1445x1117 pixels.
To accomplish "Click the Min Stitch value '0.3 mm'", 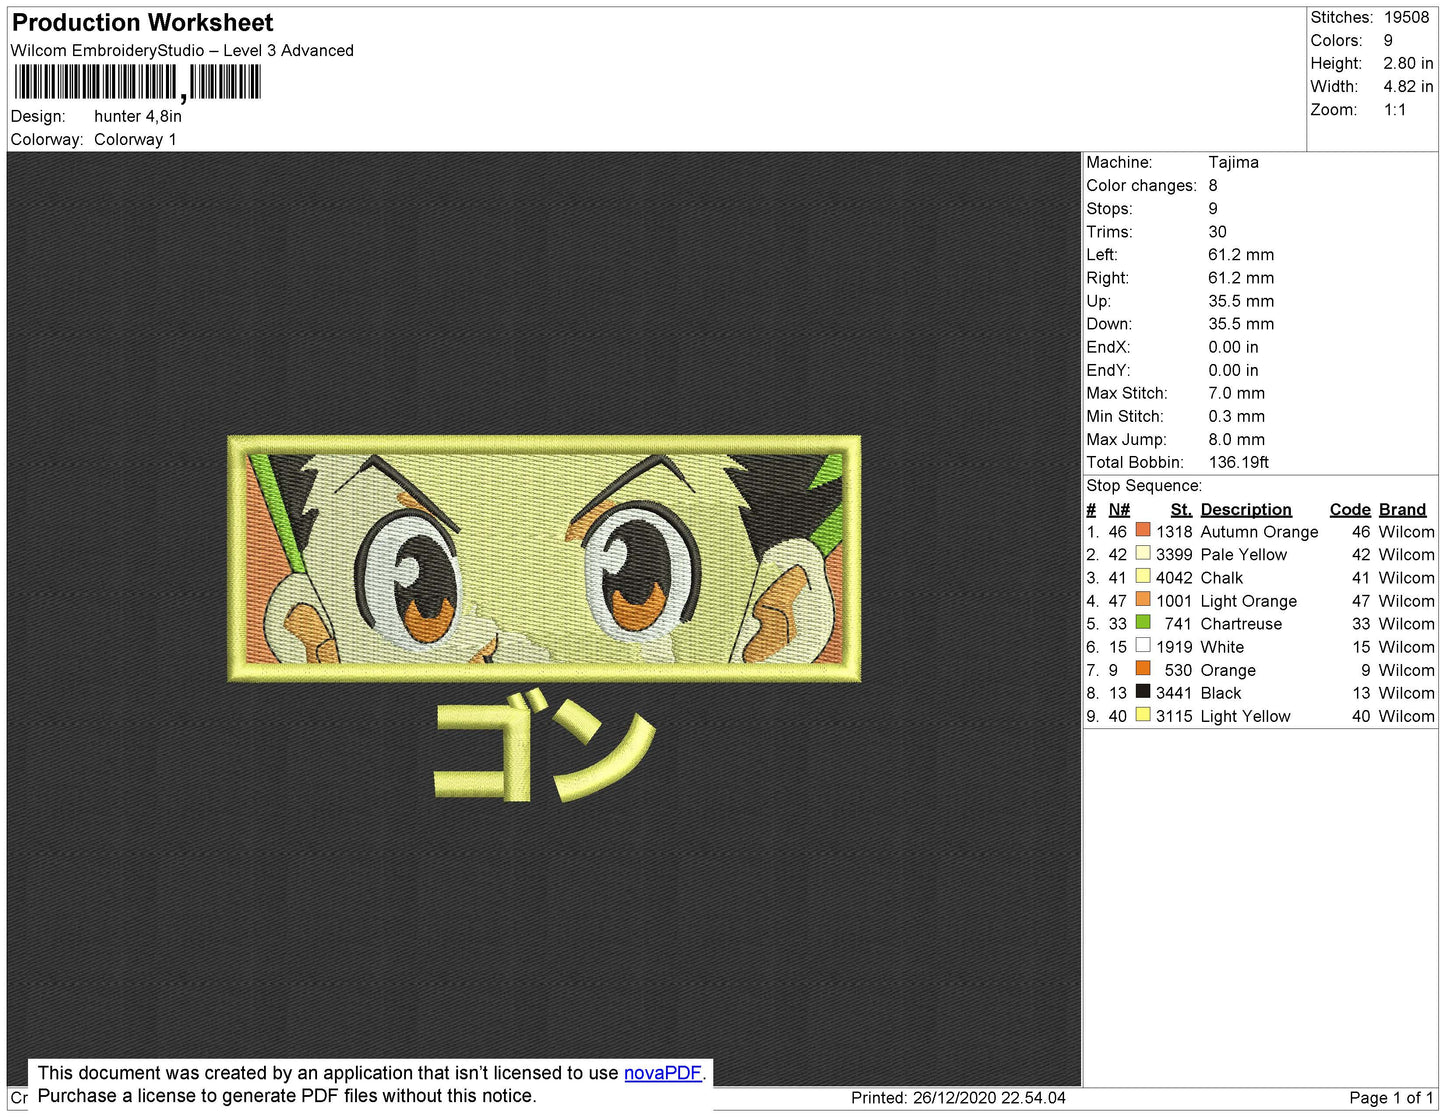I will (x=1236, y=416).
